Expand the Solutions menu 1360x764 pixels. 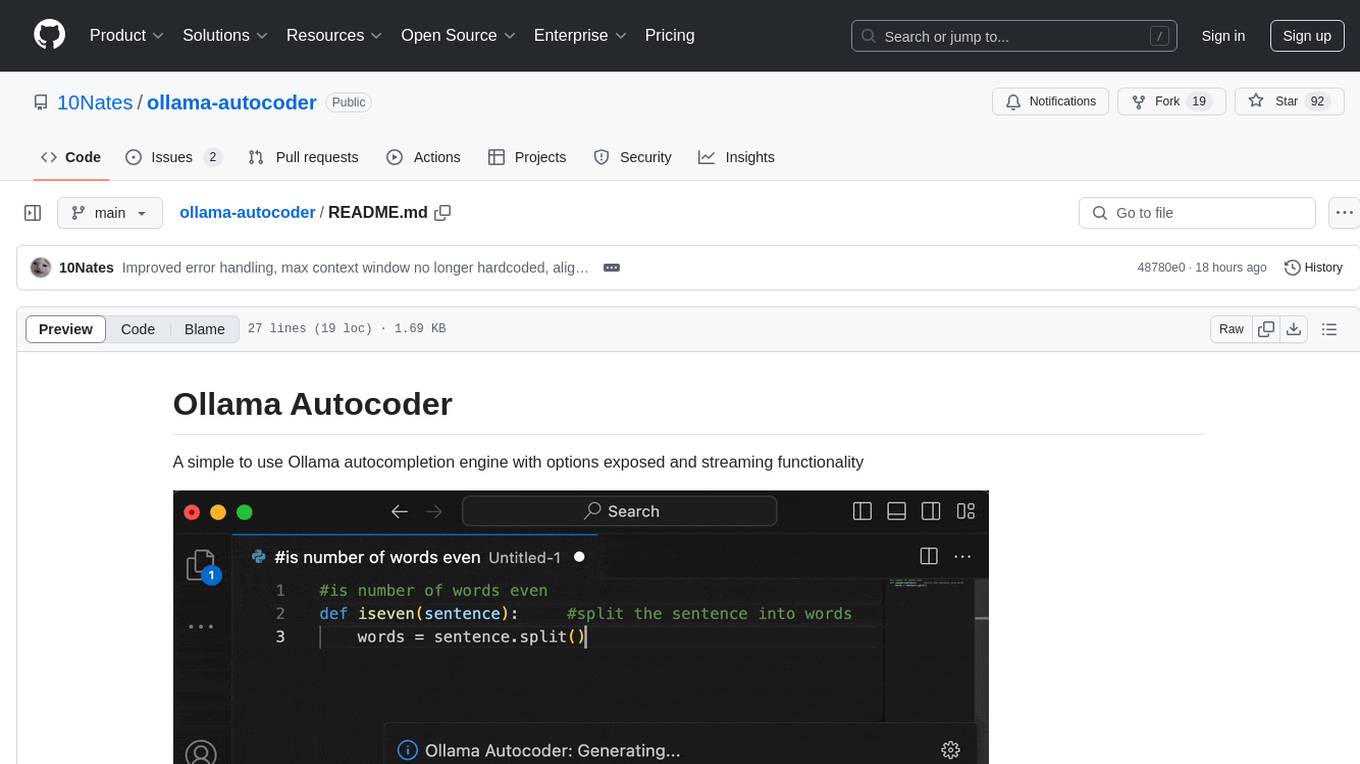(225, 35)
